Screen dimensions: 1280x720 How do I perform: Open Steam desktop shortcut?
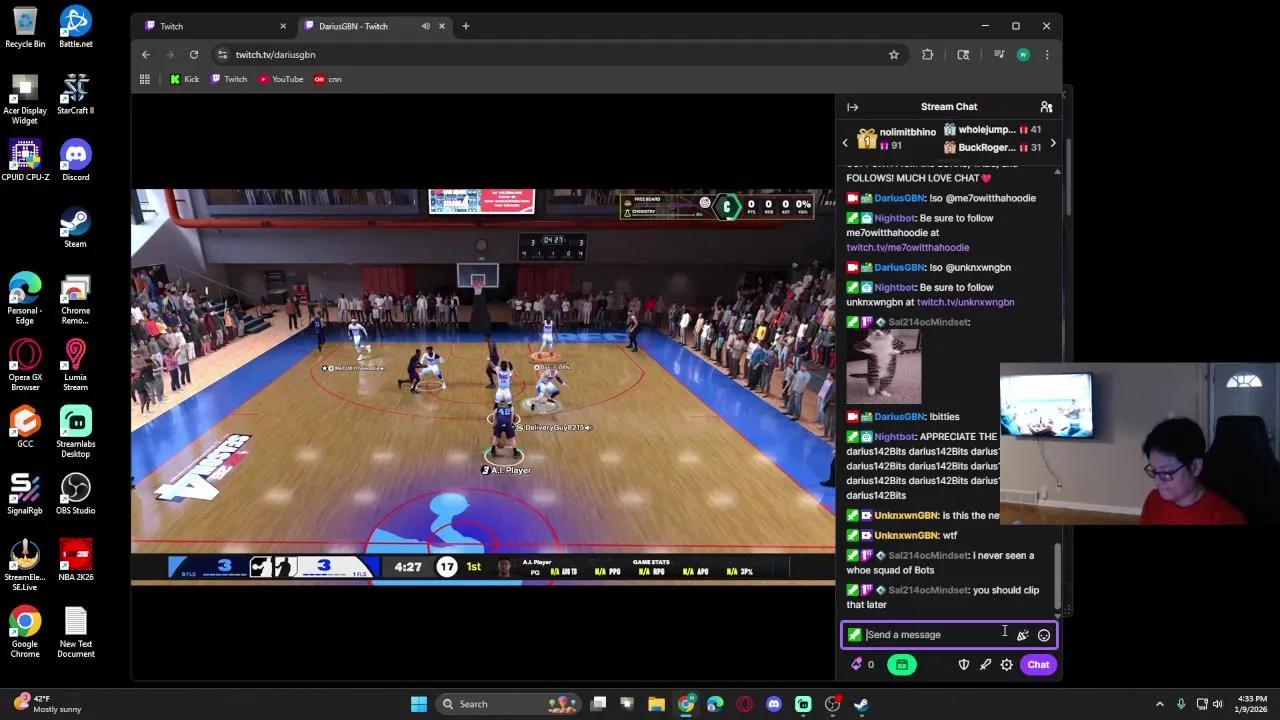click(76, 229)
